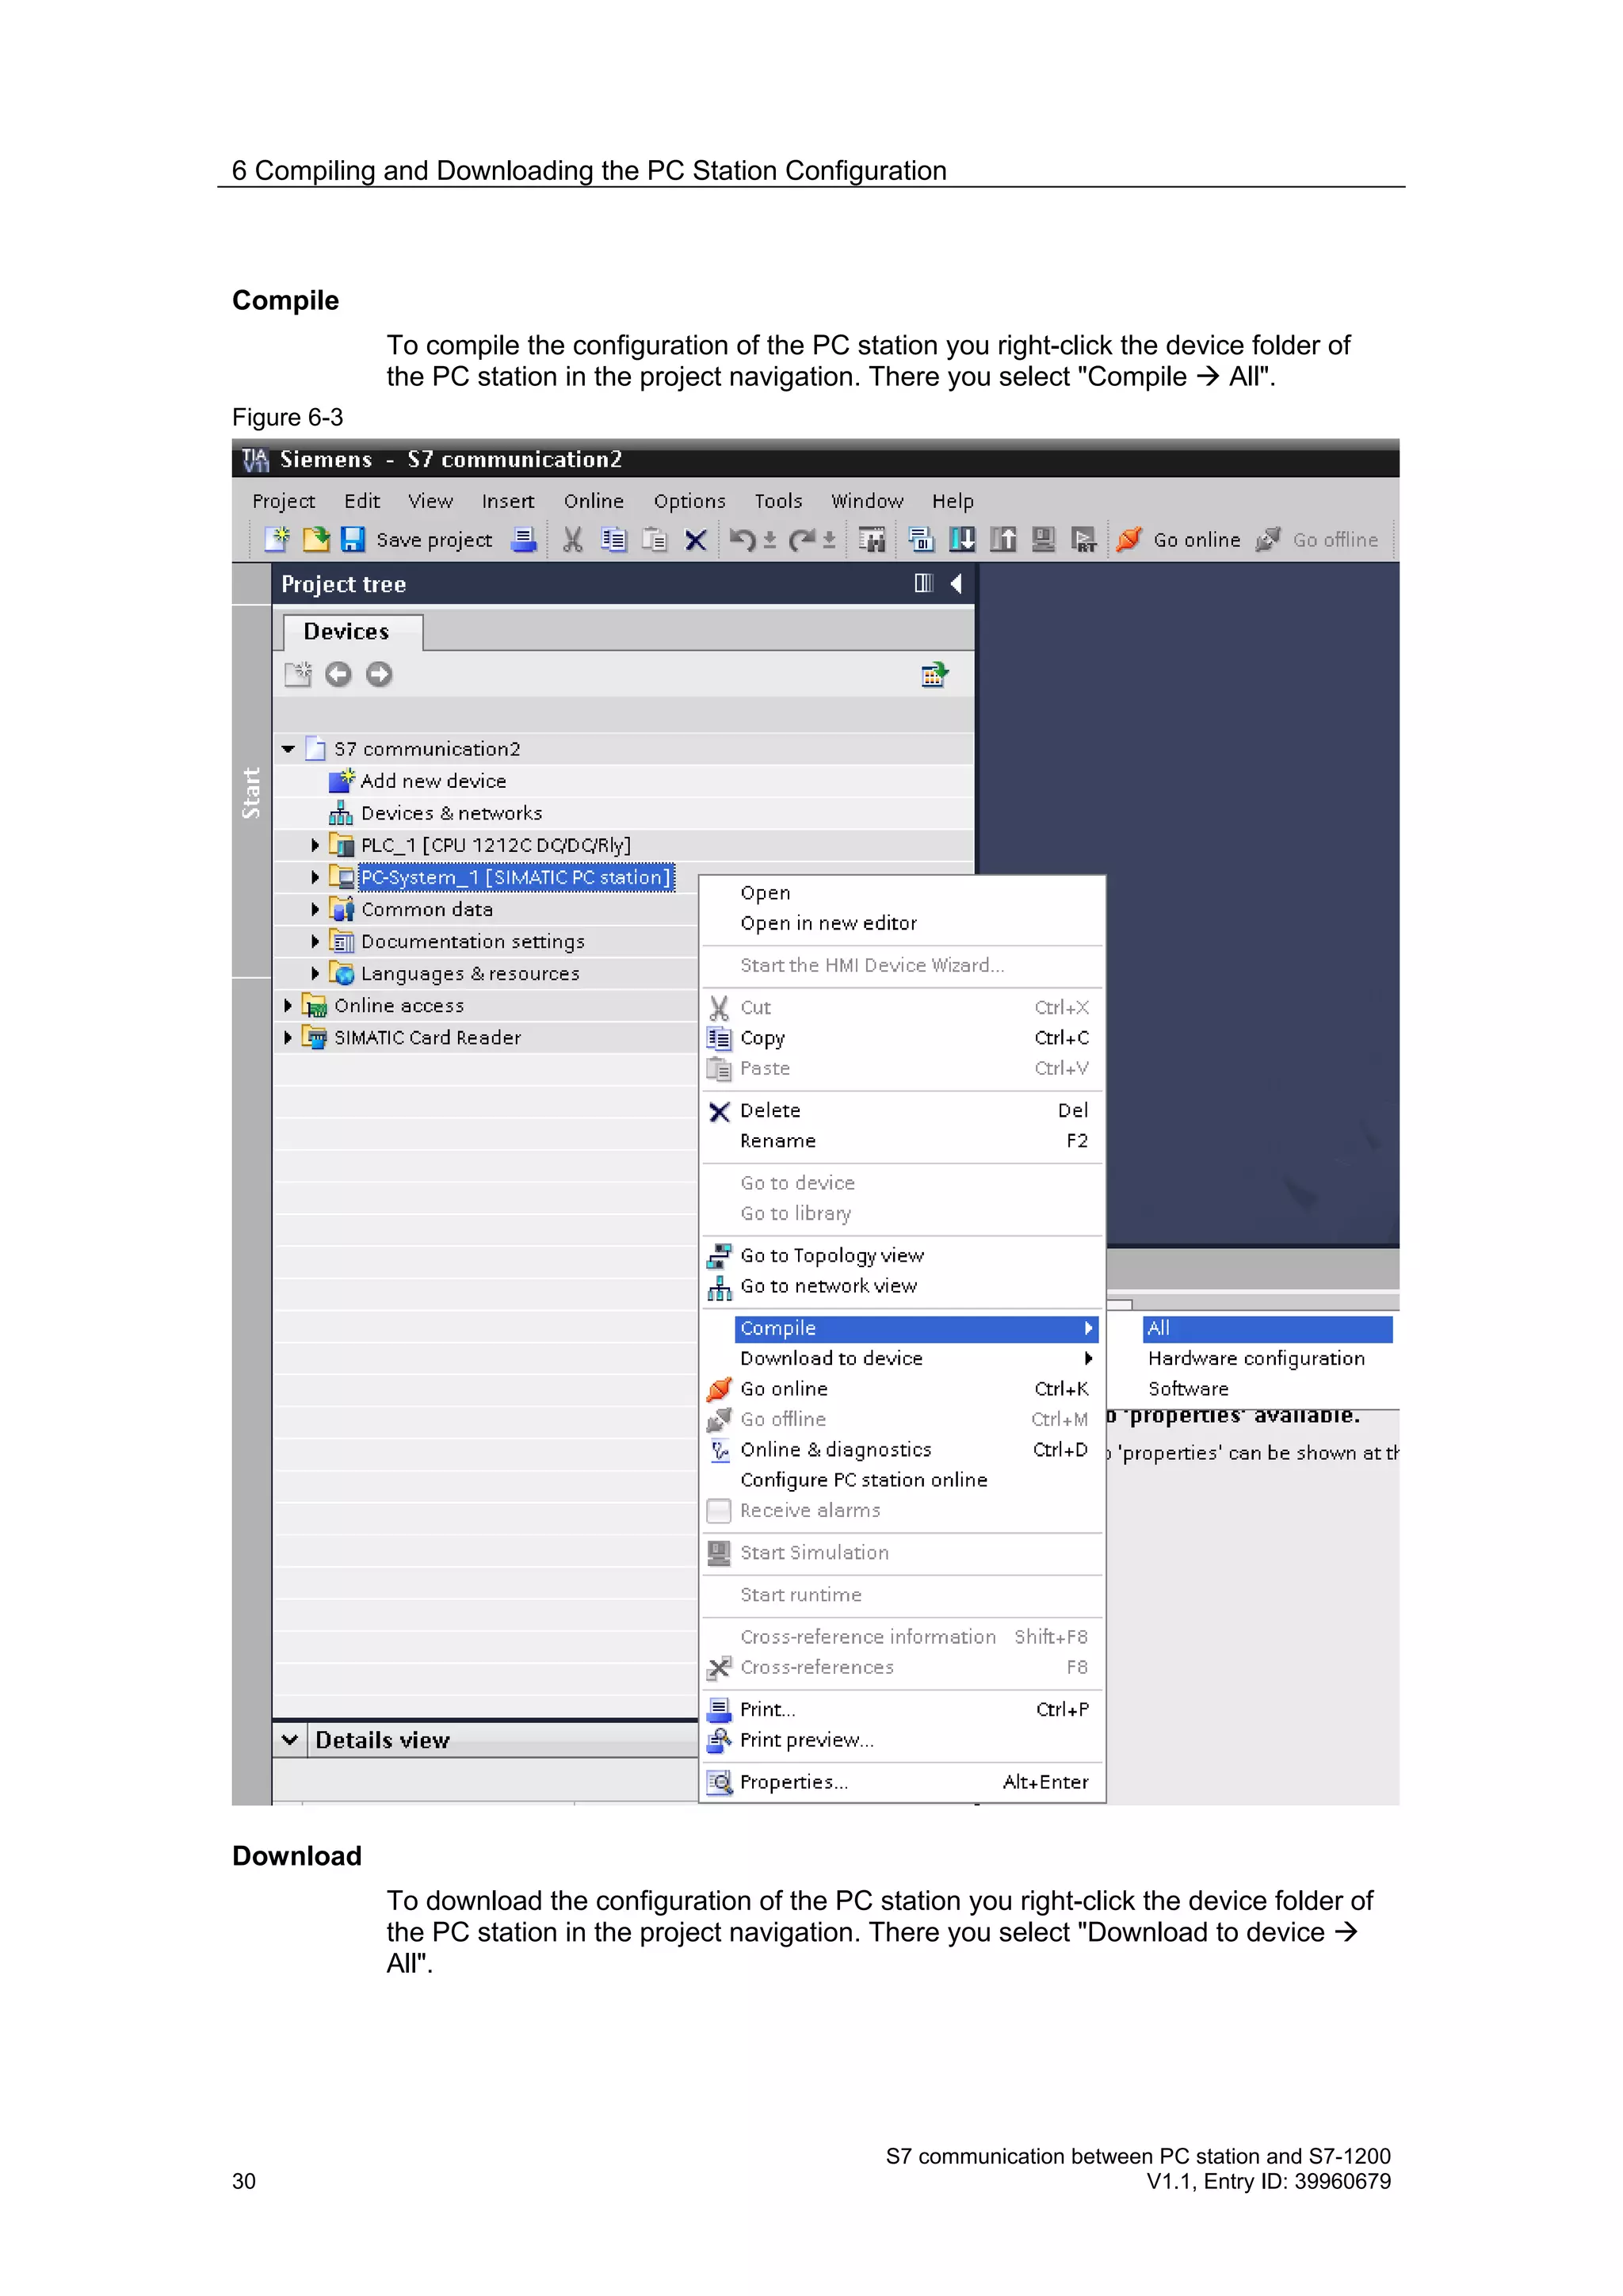
Task: Open the Tools menu
Action: [778, 501]
